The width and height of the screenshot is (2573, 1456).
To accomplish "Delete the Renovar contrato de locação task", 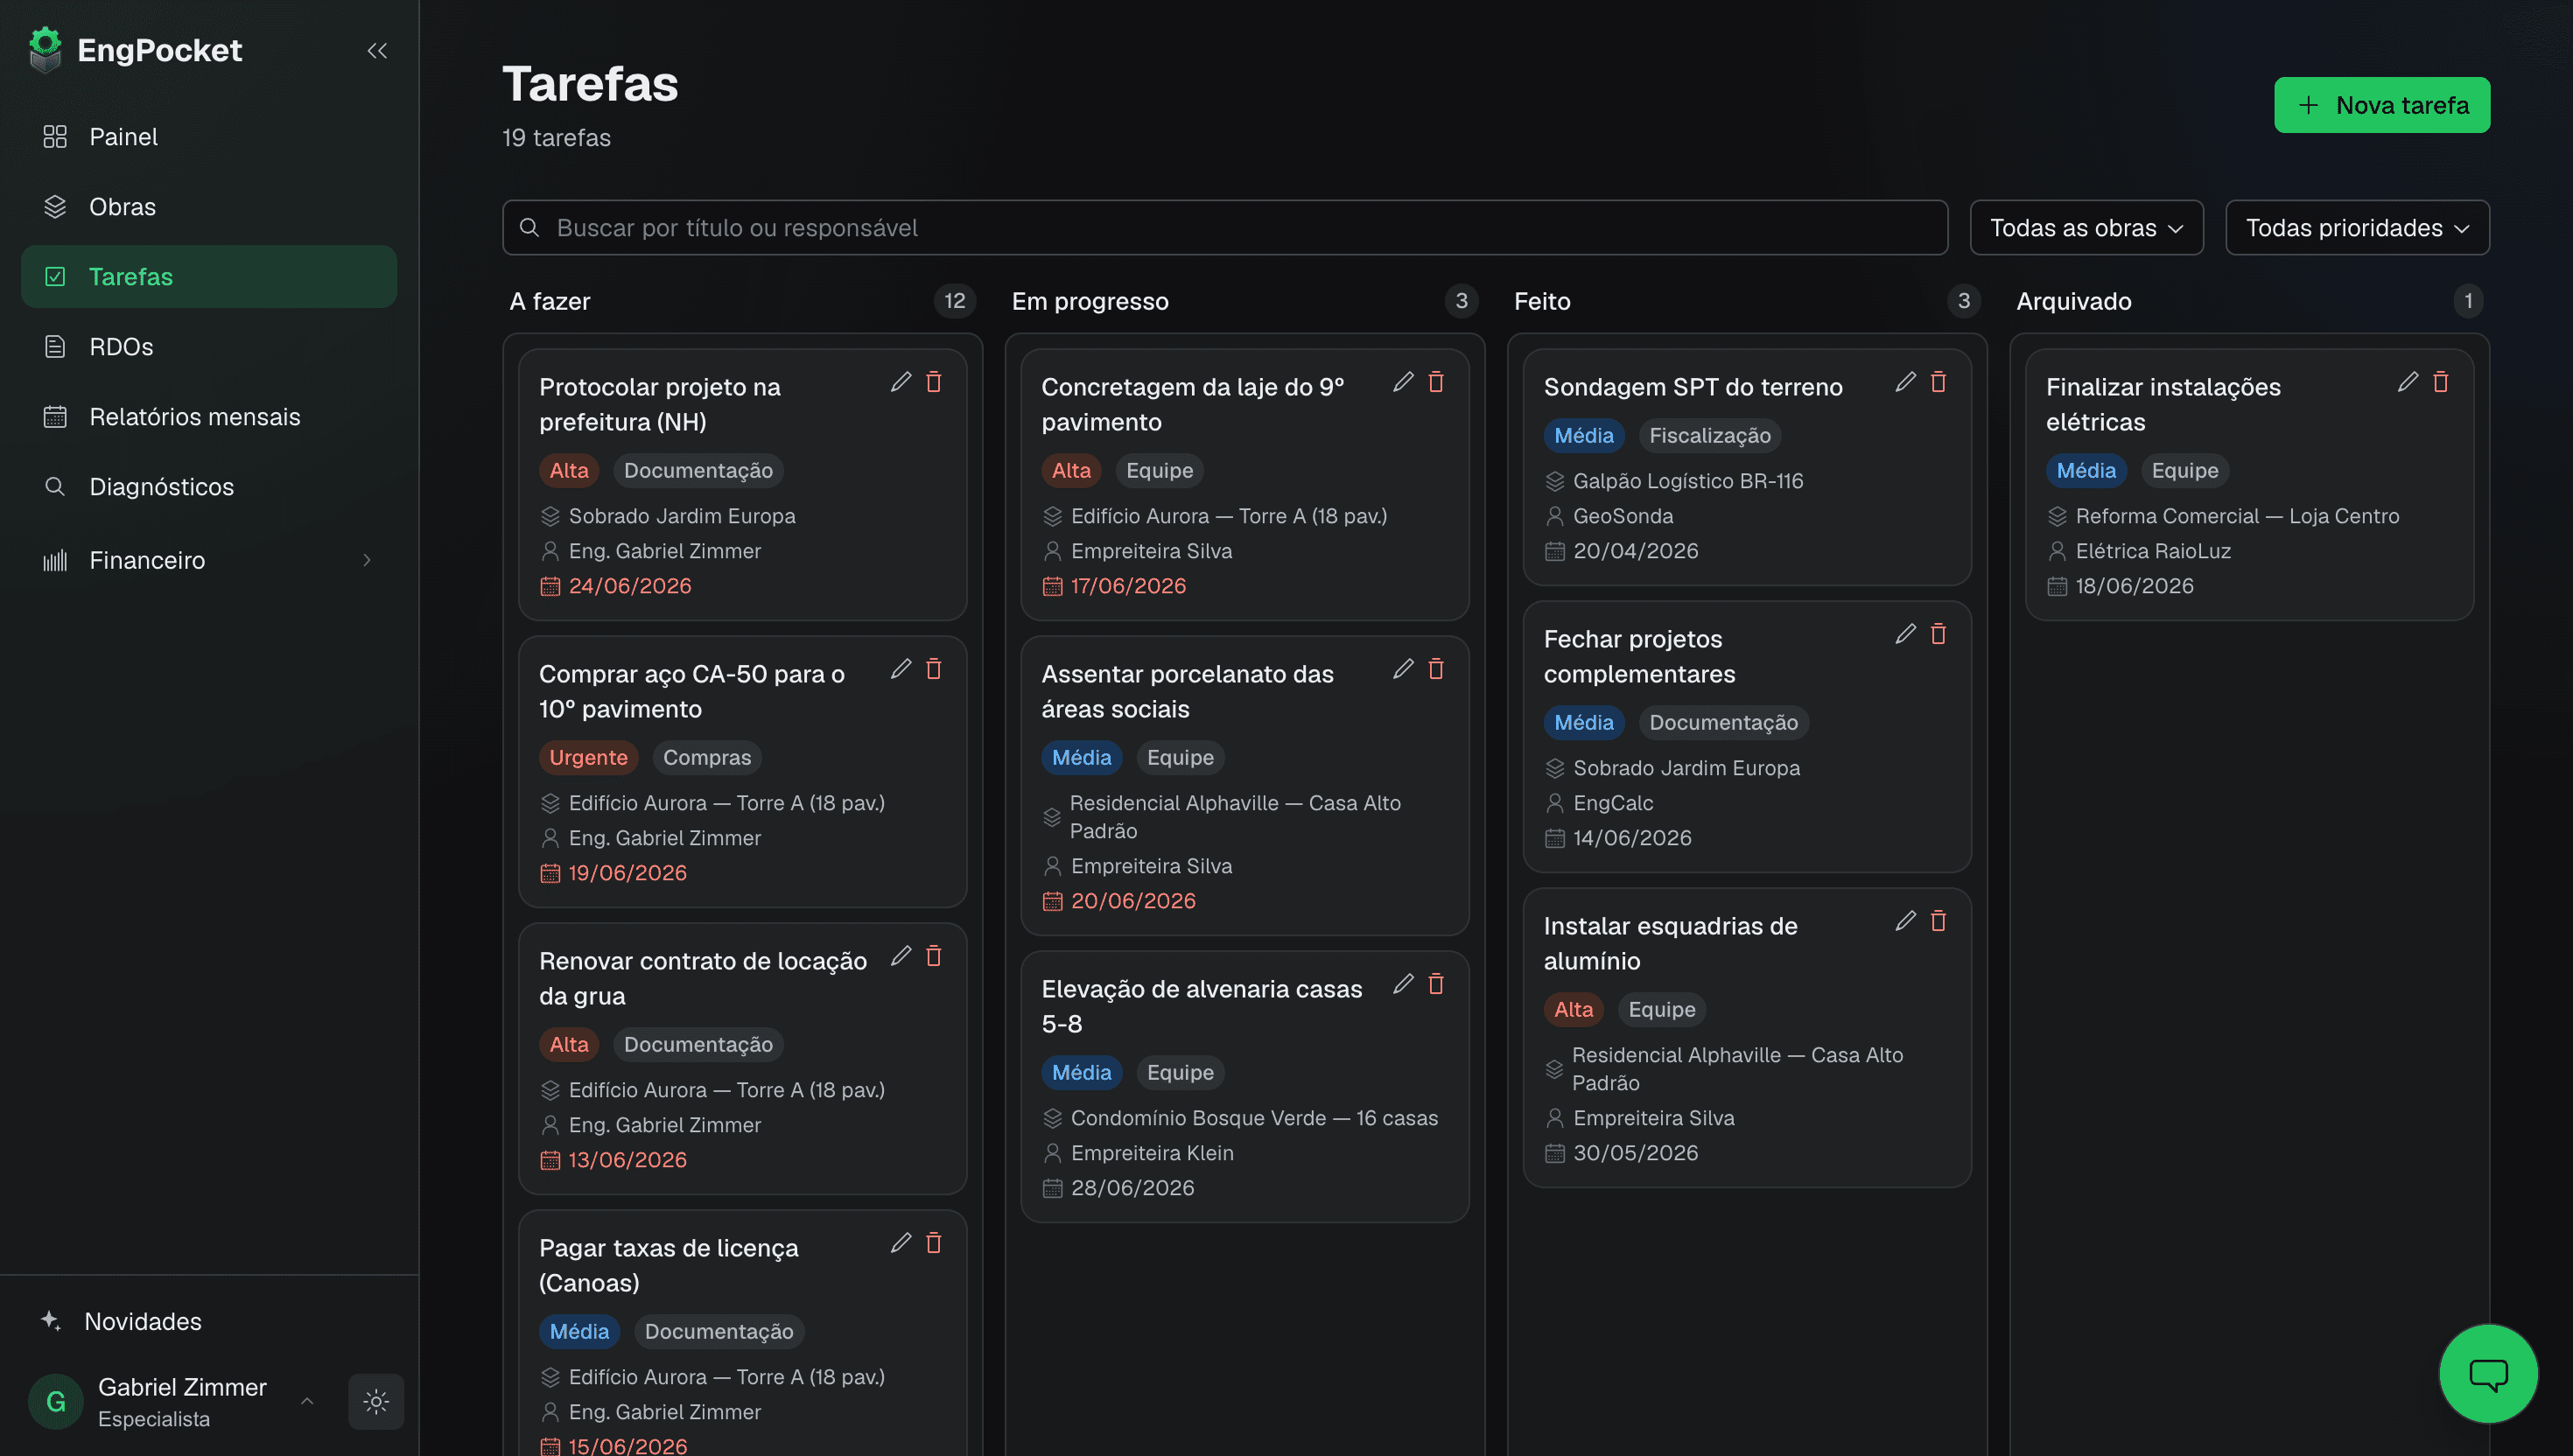I will (x=934, y=955).
